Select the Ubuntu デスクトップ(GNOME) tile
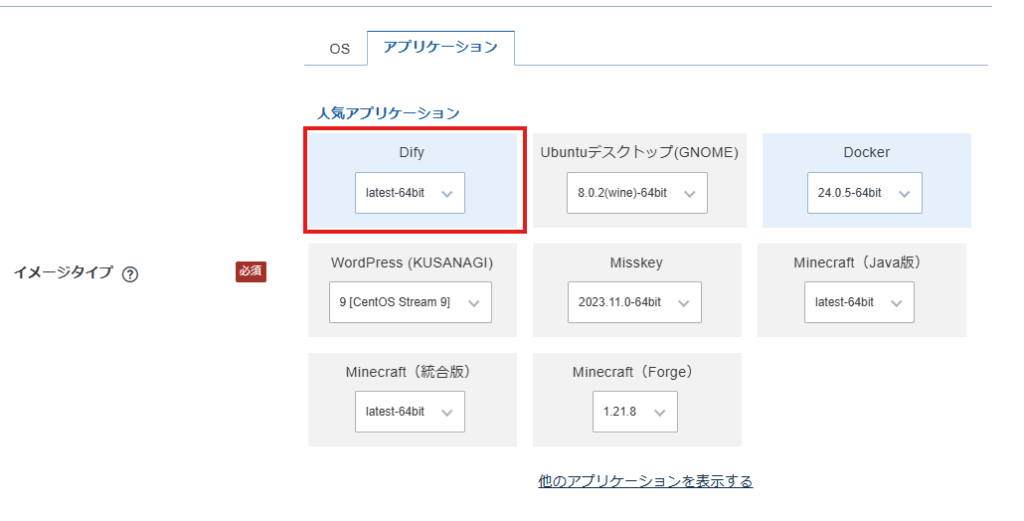This screenshot has width=1024, height=521. (x=639, y=153)
